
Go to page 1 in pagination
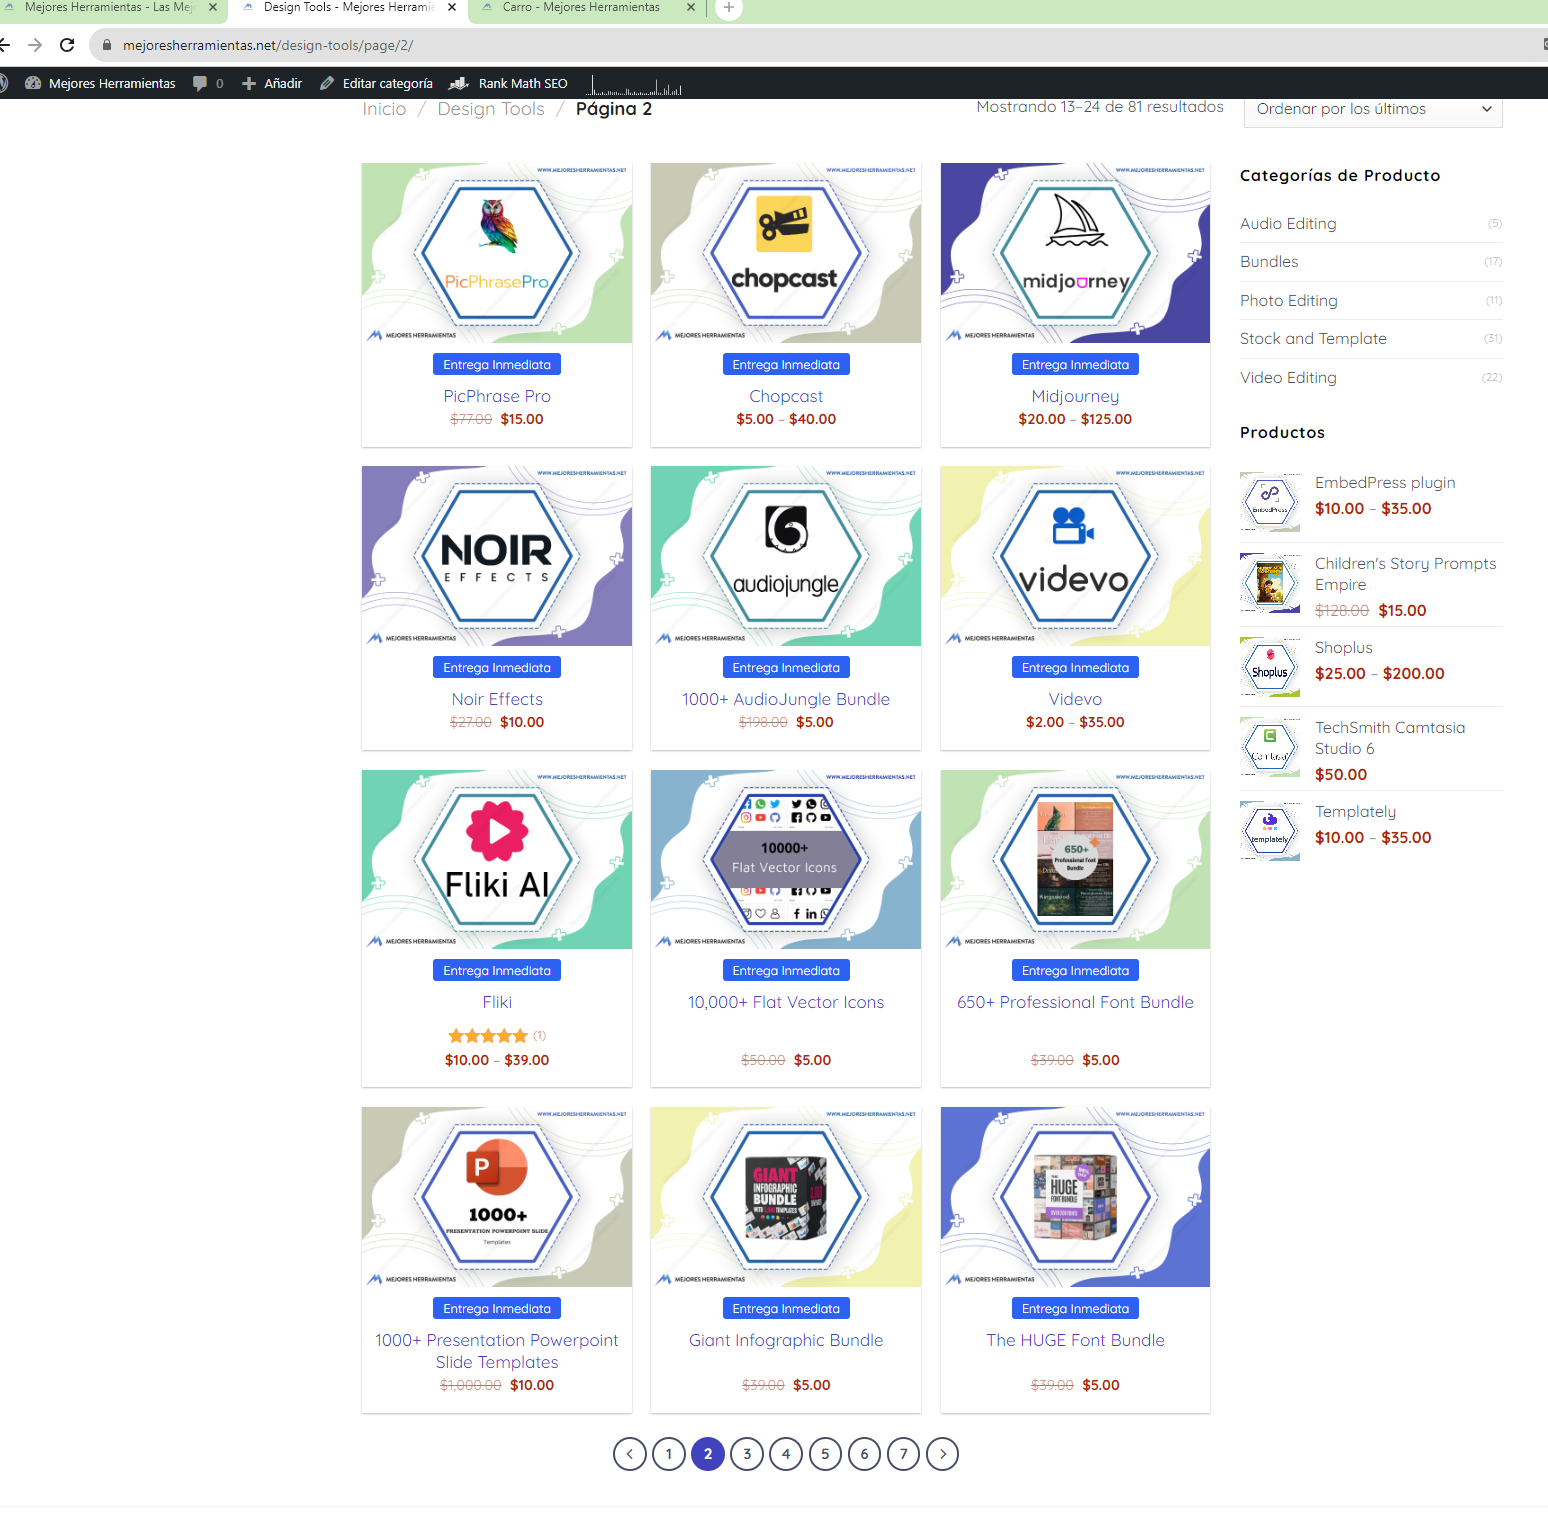pos(669,1454)
